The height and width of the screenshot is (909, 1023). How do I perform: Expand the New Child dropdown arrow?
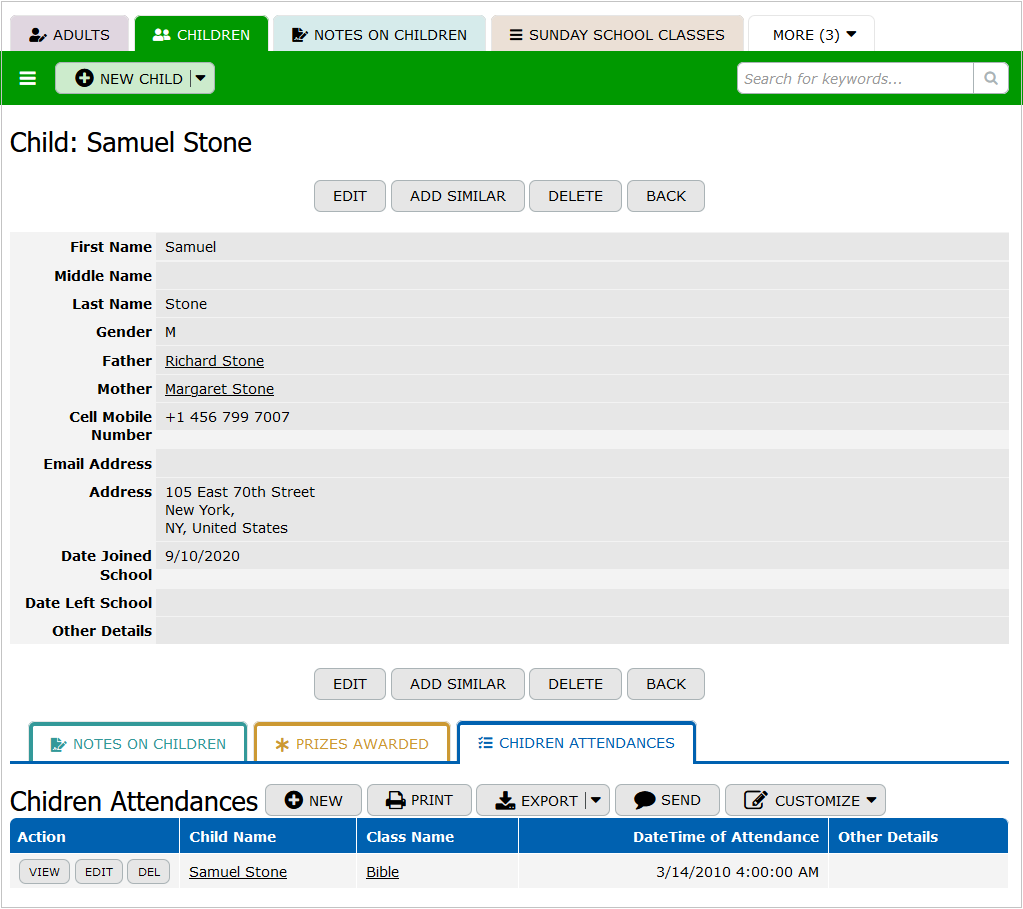[x=200, y=78]
